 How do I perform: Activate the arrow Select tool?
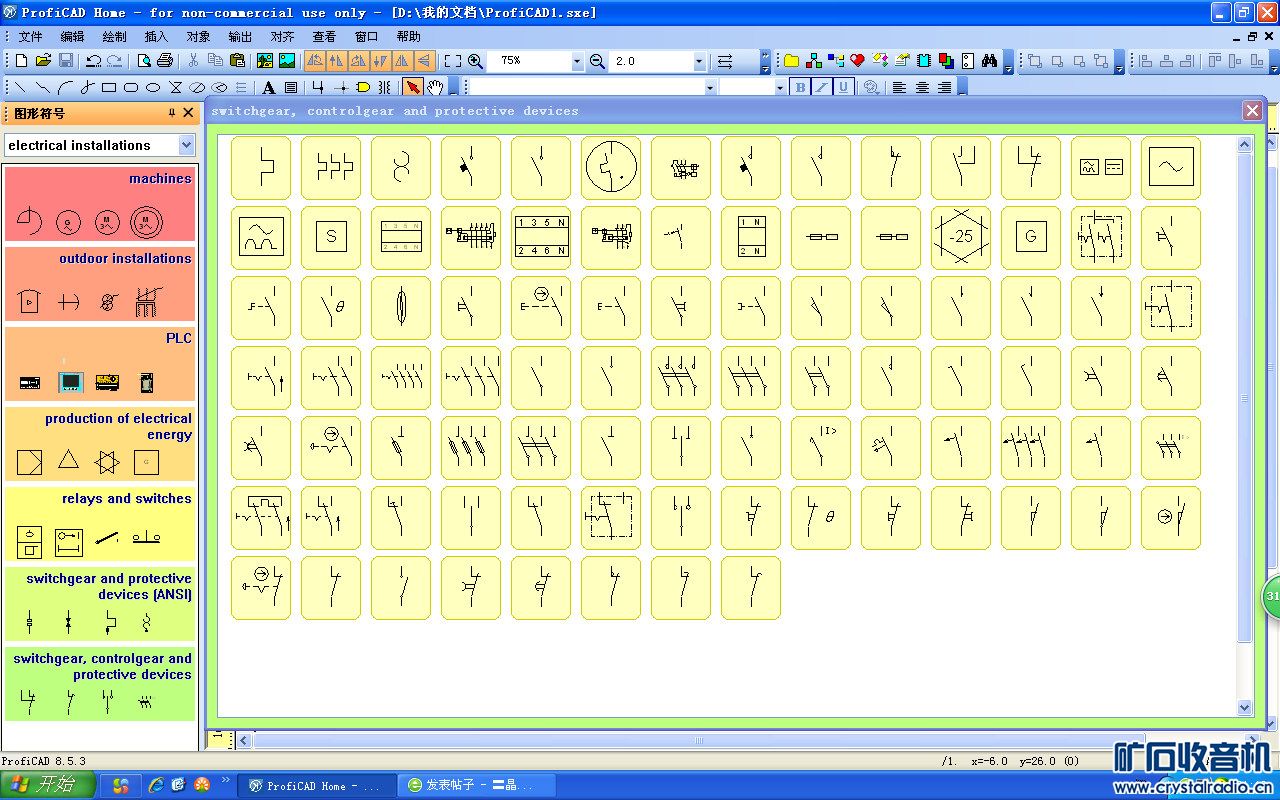[x=412, y=87]
